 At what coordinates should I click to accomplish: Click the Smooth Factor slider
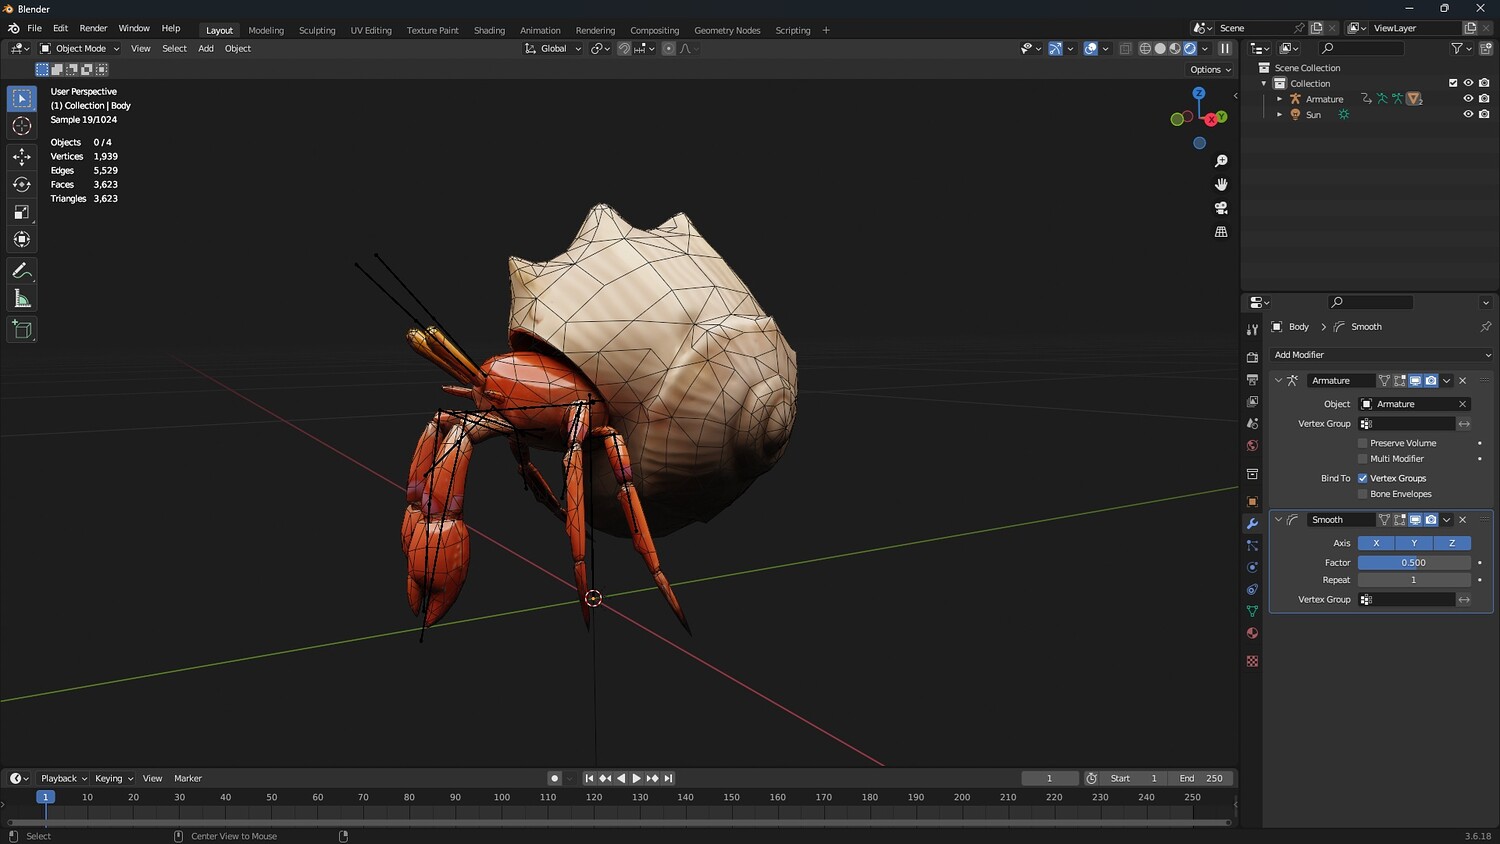tap(1413, 563)
